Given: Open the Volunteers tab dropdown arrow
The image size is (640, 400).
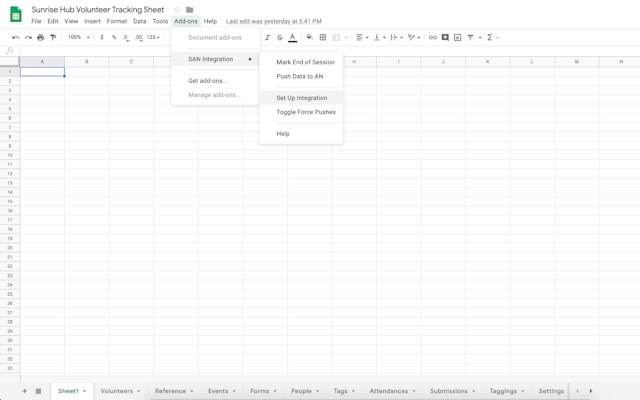Looking at the screenshot, I should pos(139,391).
